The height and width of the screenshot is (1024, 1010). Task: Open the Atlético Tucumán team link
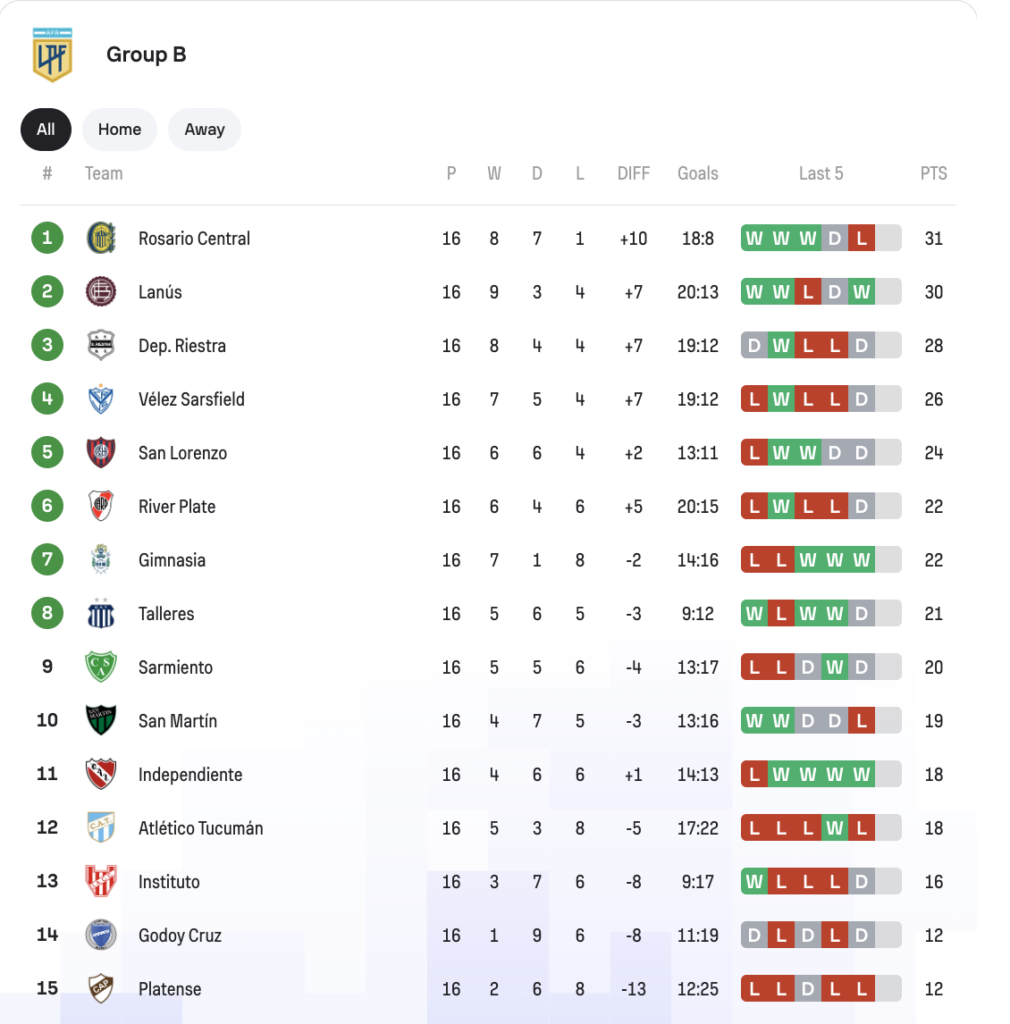point(200,828)
